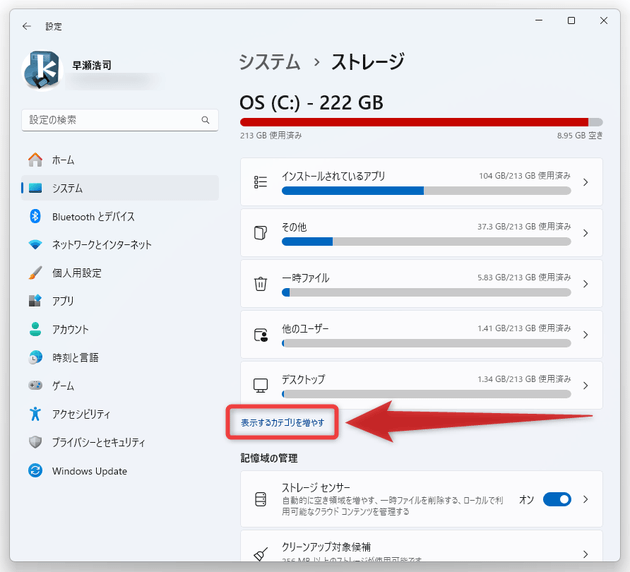The height and width of the screenshot is (572, 630).
Task: Open アプリ settings page
Action: pos(120,301)
